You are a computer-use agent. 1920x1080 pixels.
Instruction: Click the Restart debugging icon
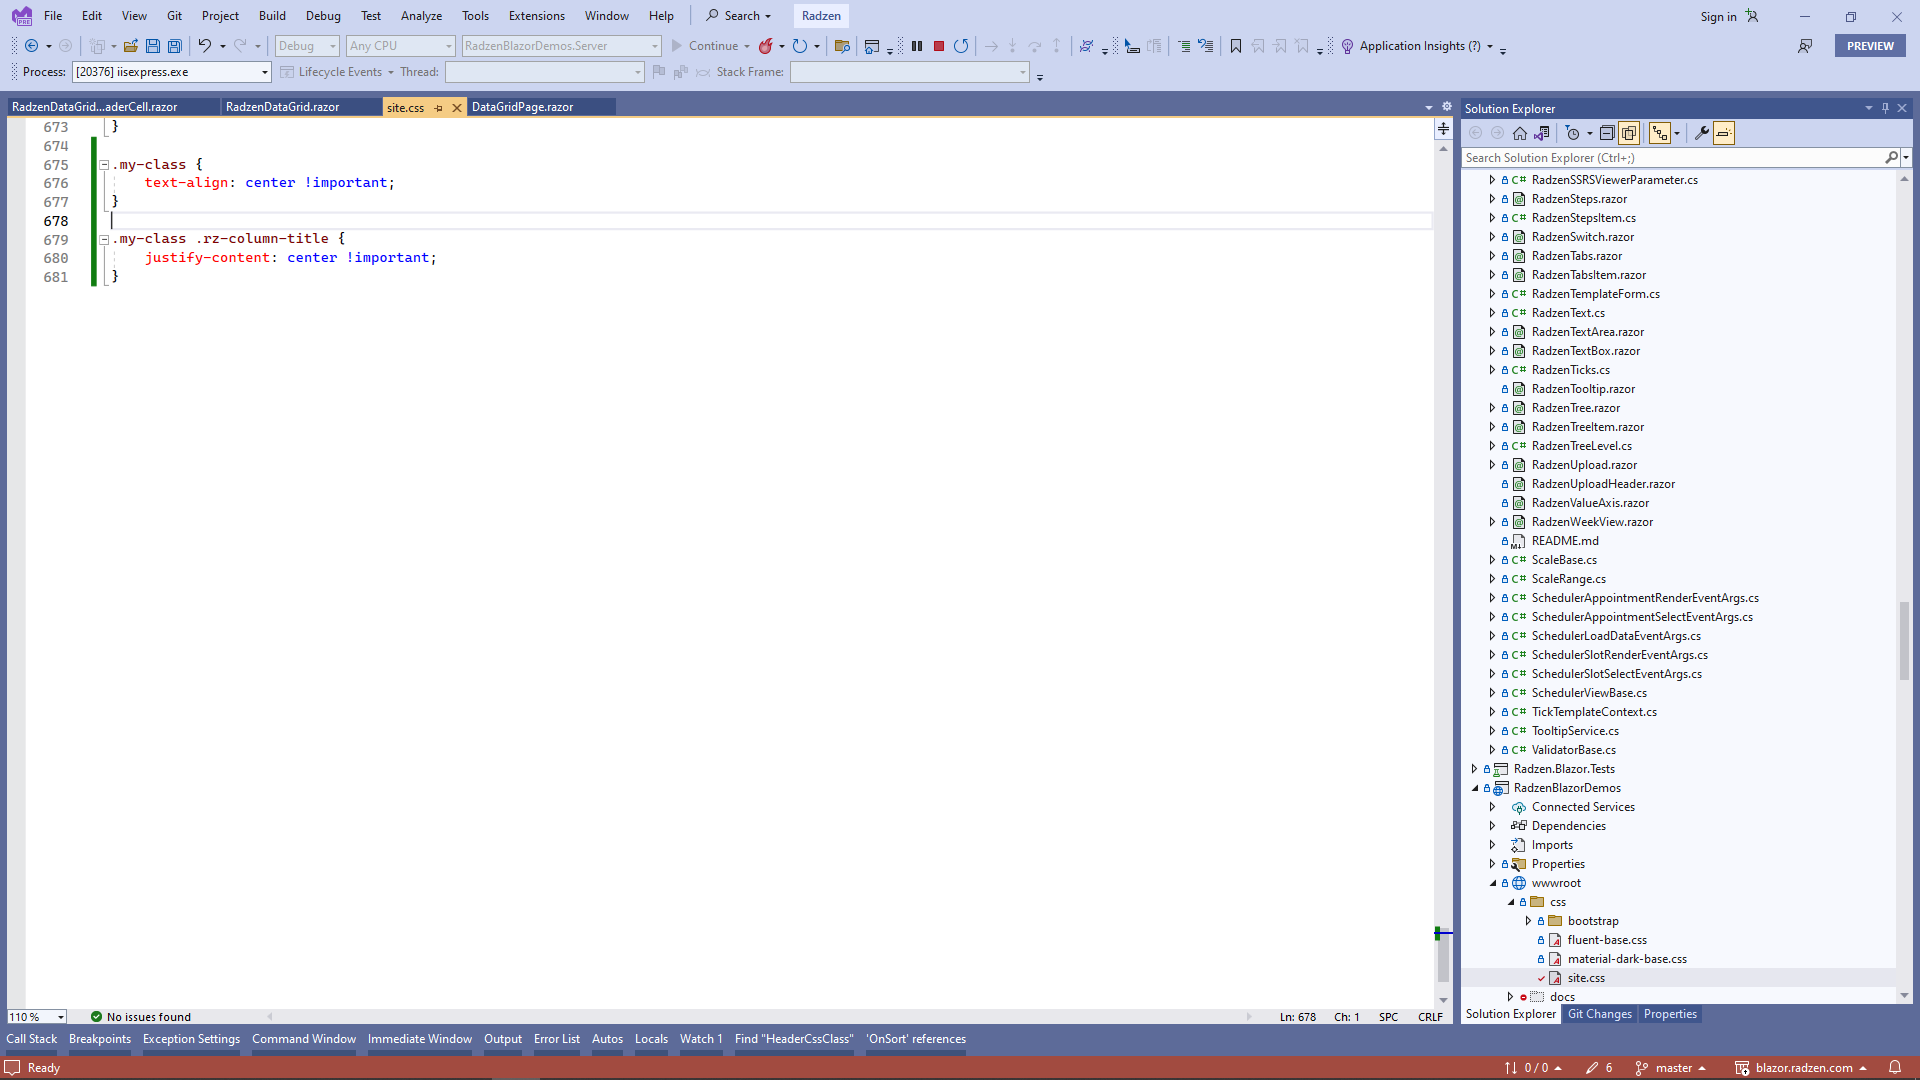point(961,46)
